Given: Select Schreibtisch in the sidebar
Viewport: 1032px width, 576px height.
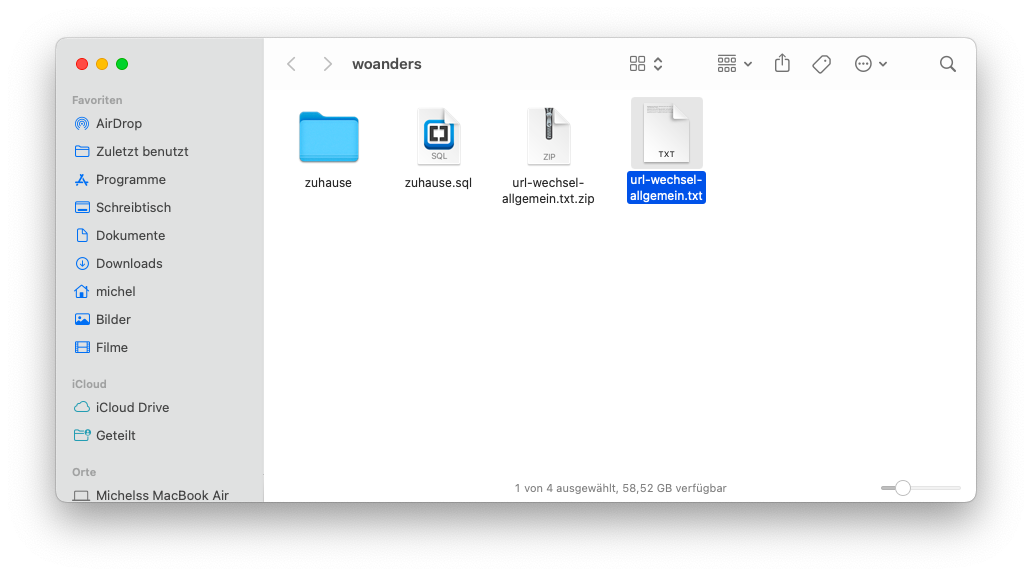Looking at the screenshot, I should (133, 208).
